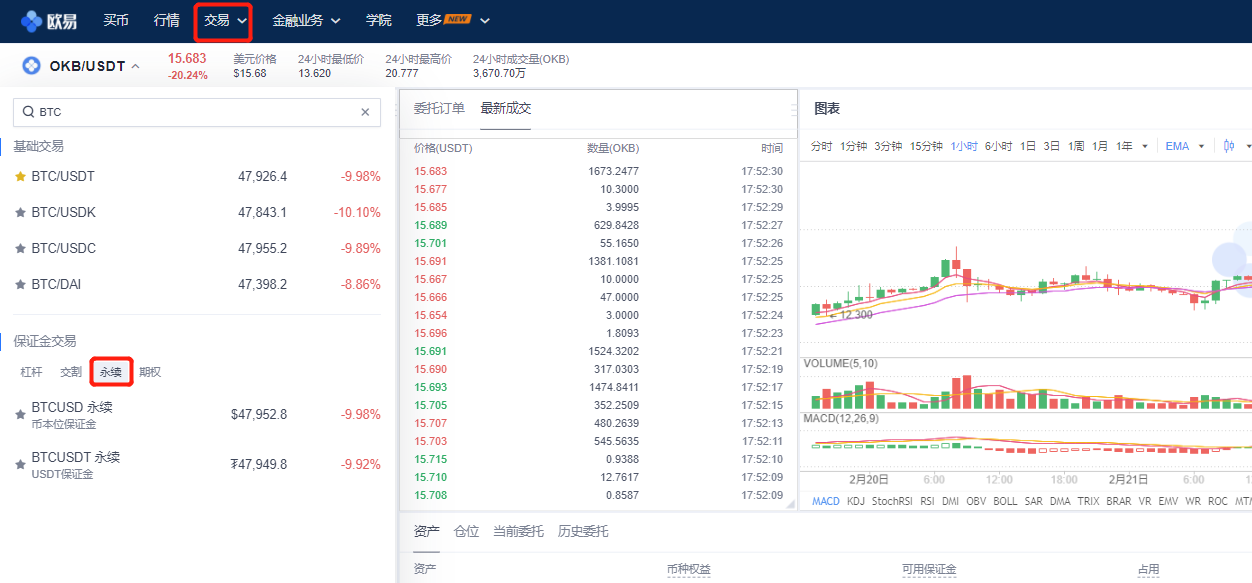Open the BTC/USDK trading pair row
This screenshot has width=1252, height=583.
197,213
